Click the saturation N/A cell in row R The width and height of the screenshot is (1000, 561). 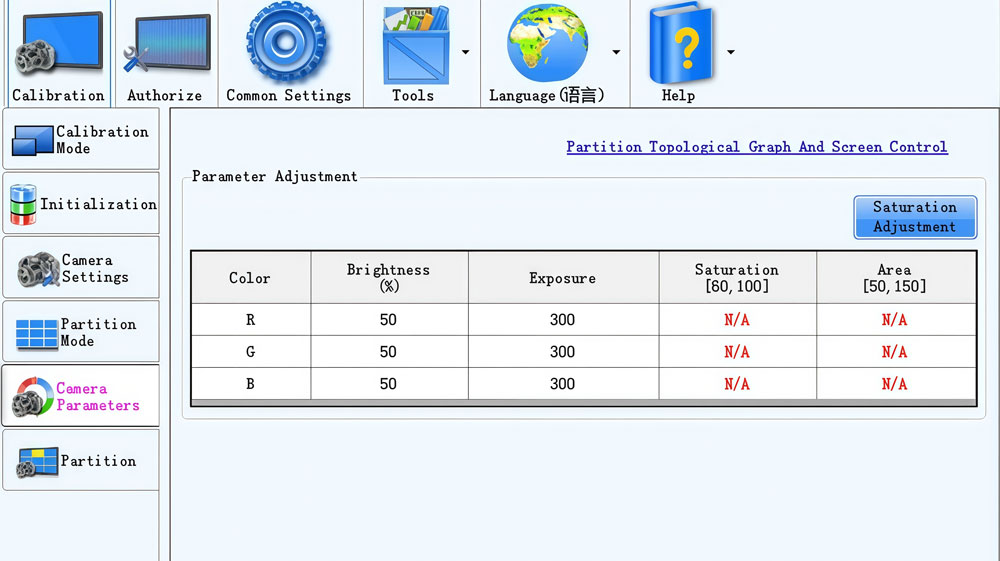[x=737, y=319]
